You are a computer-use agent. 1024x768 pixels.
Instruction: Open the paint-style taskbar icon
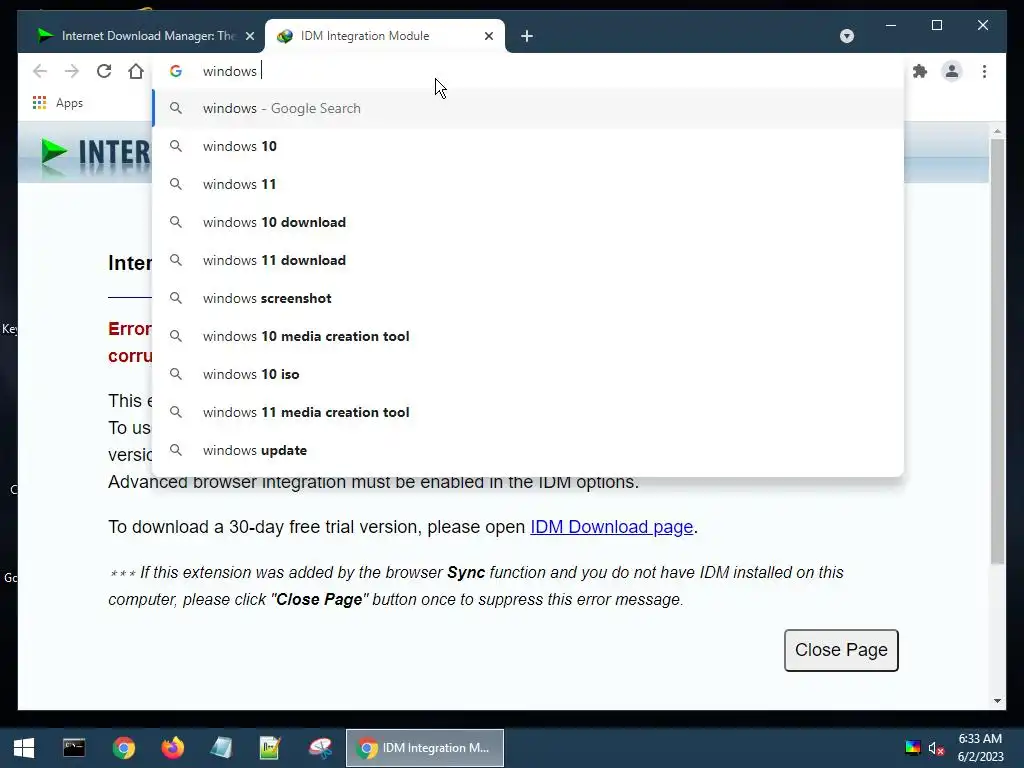(320, 748)
